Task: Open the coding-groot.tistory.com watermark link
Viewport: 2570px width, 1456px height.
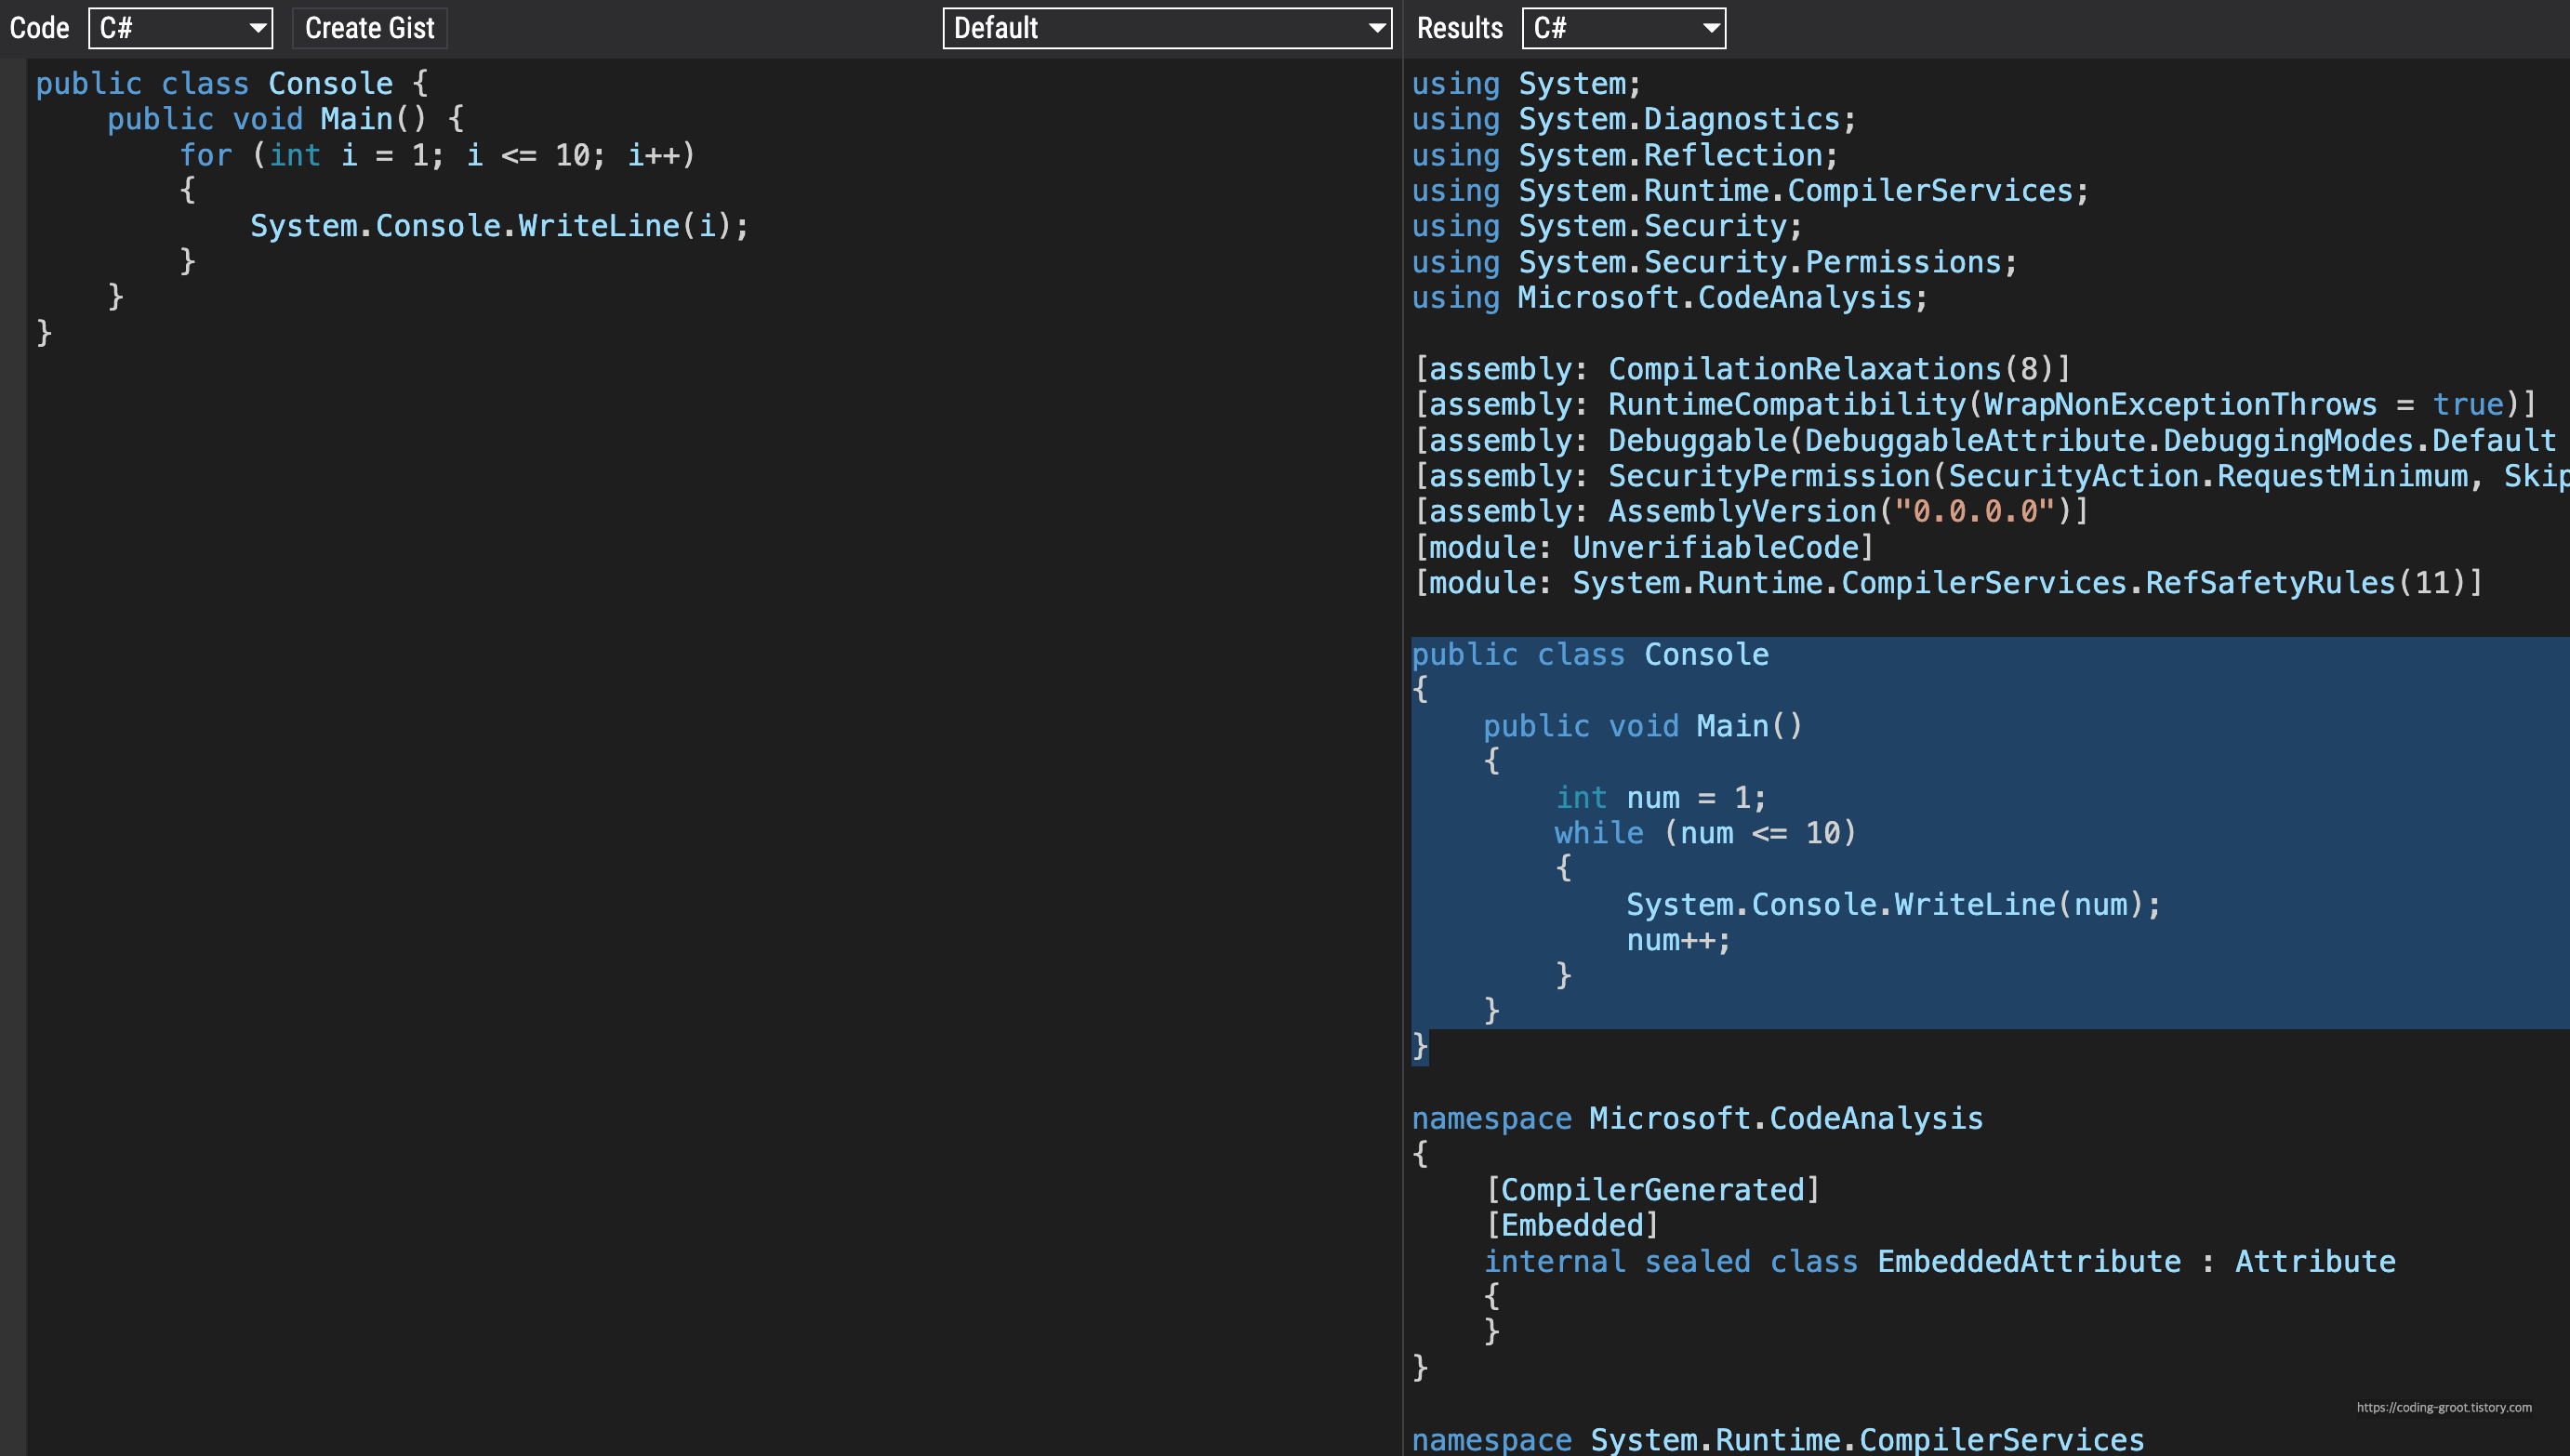Action: 2443,1407
